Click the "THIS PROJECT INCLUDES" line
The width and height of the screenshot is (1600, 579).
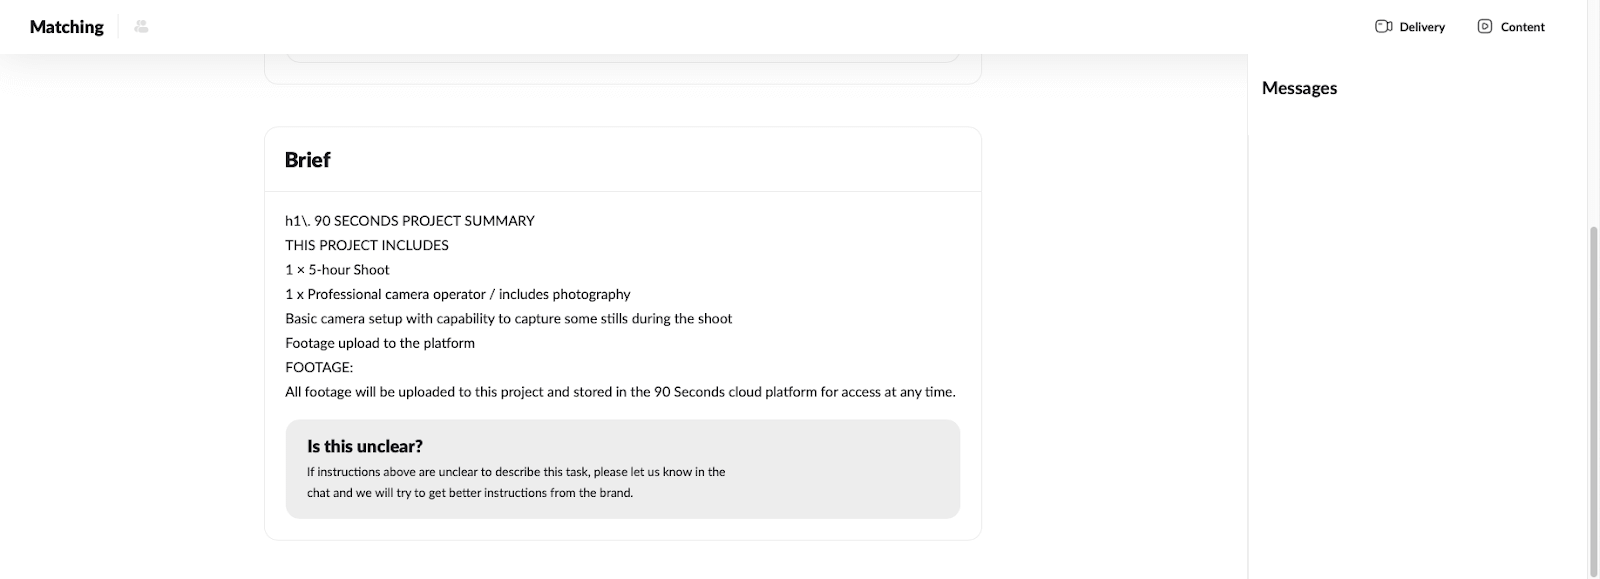pyautogui.click(x=367, y=245)
